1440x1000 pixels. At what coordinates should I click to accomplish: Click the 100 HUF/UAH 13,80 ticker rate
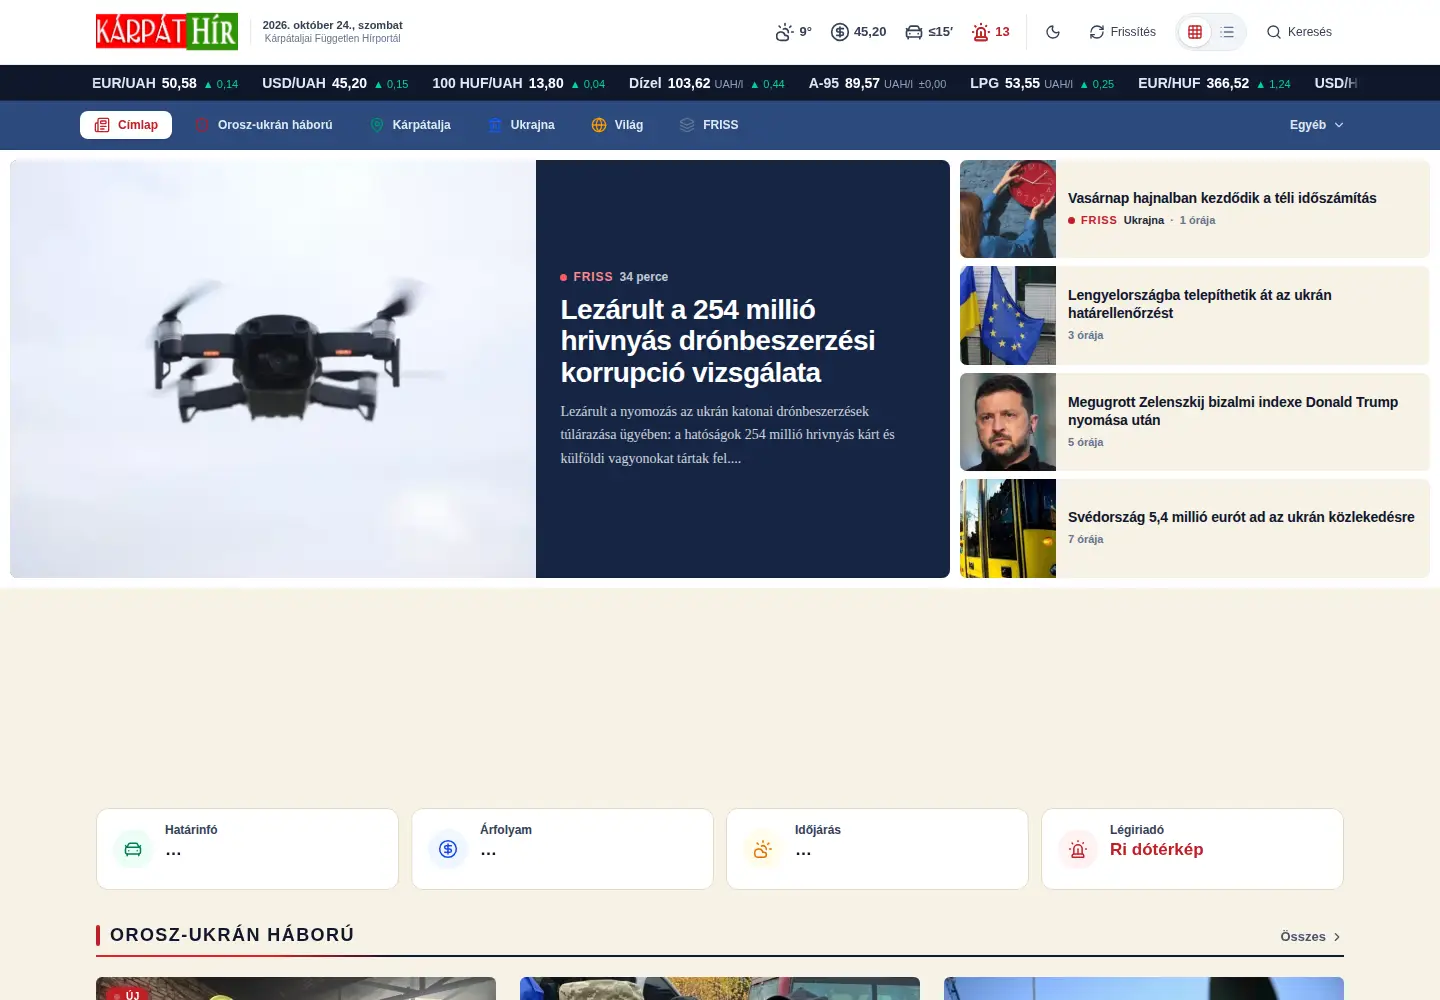pyautogui.click(x=518, y=83)
